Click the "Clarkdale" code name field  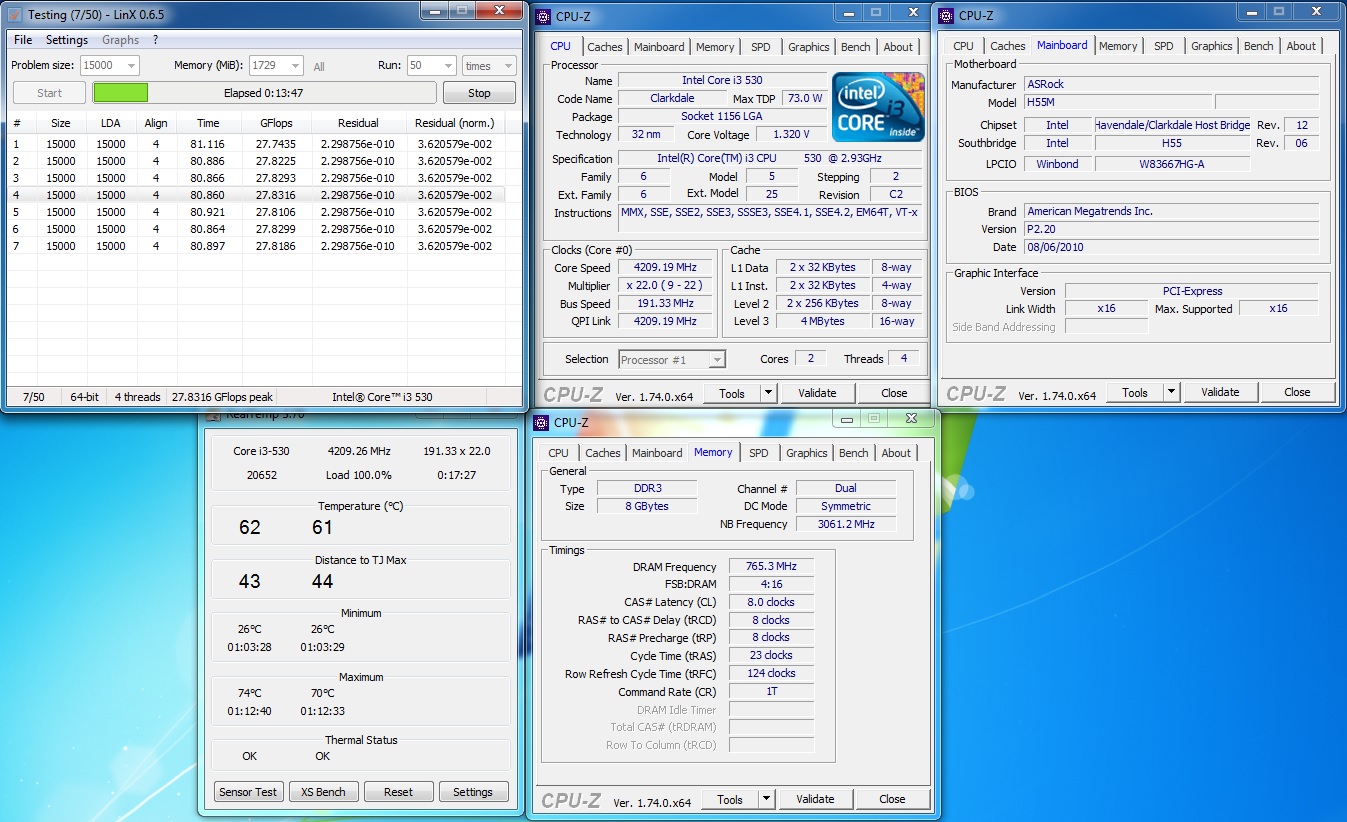coord(672,98)
